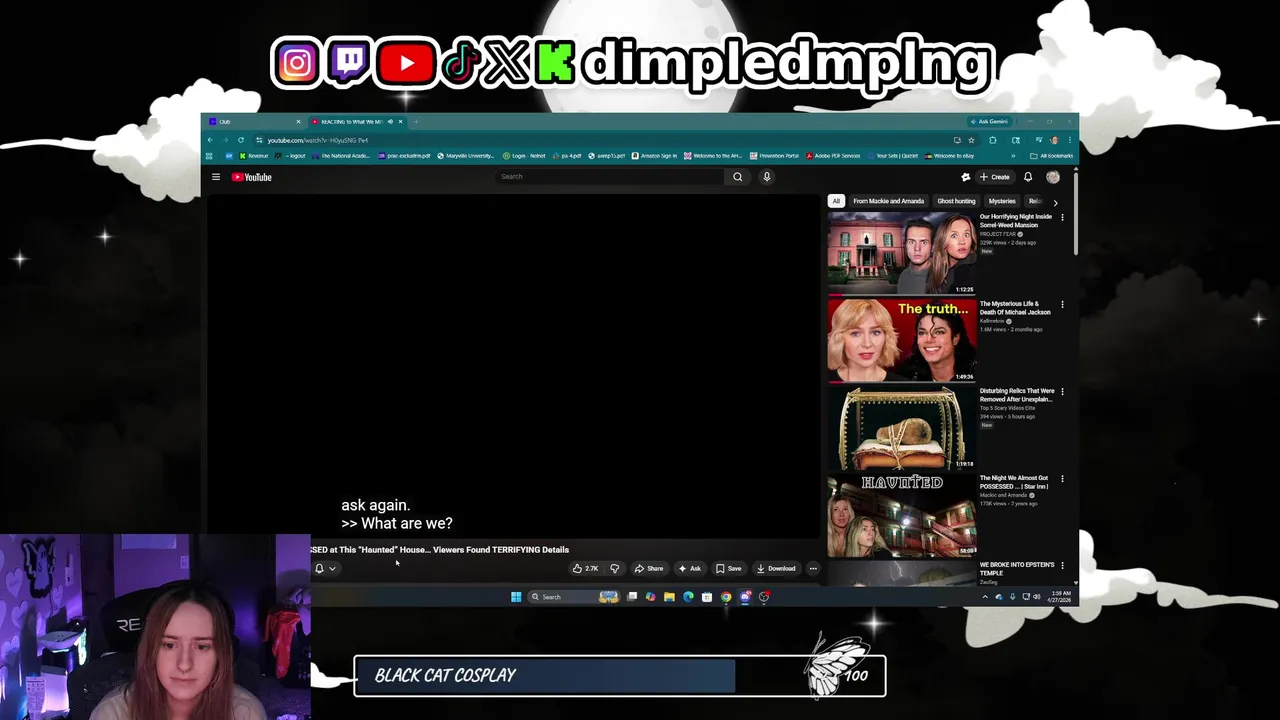Open YouTube notifications bell in header
This screenshot has height=720, width=1280.
pyautogui.click(x=1027, y=177)
